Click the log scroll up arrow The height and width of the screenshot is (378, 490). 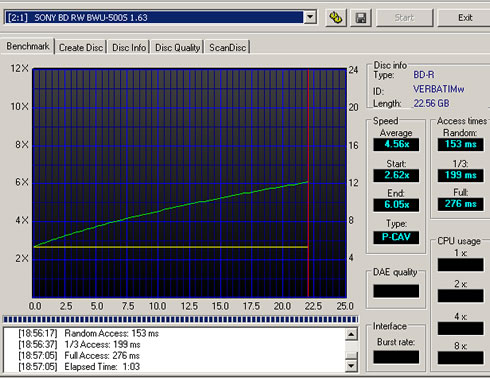coord(351,334)
